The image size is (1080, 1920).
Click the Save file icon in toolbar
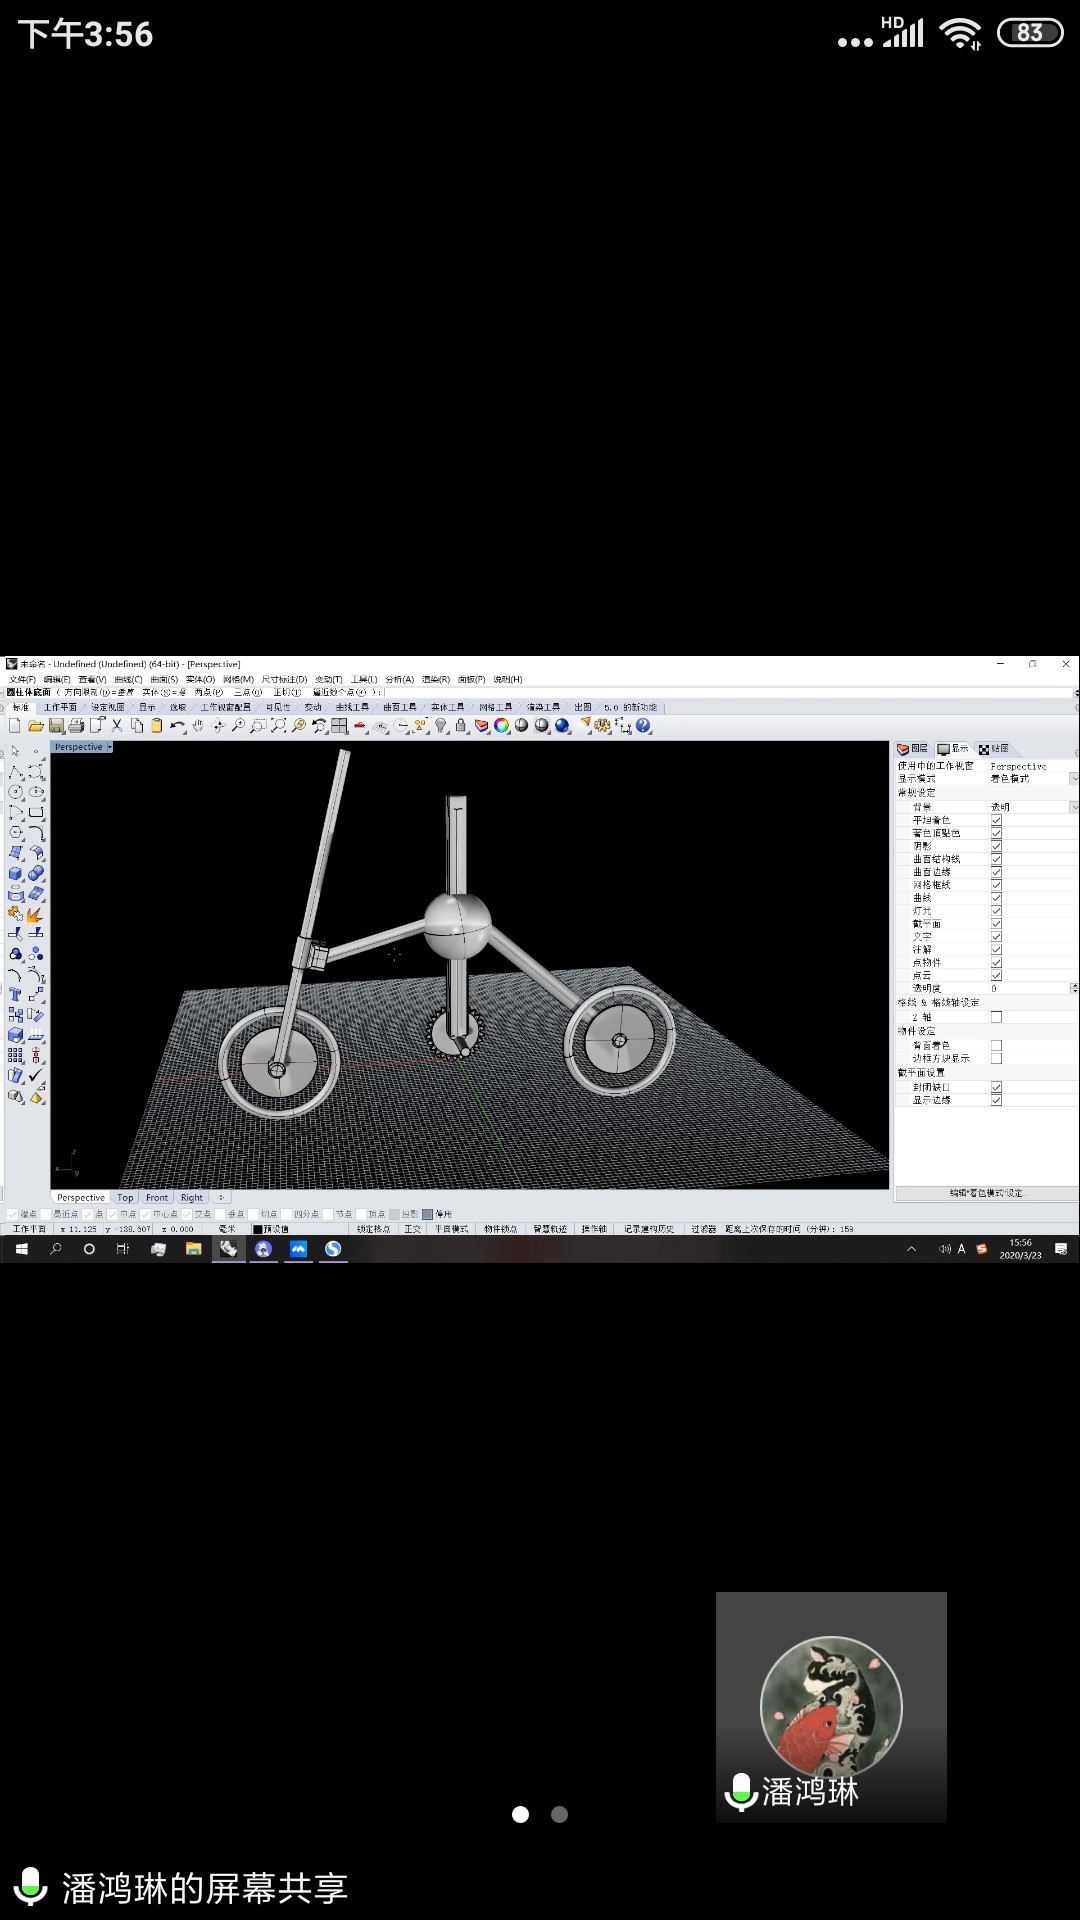pyautogui.click(x=56, y=726)
